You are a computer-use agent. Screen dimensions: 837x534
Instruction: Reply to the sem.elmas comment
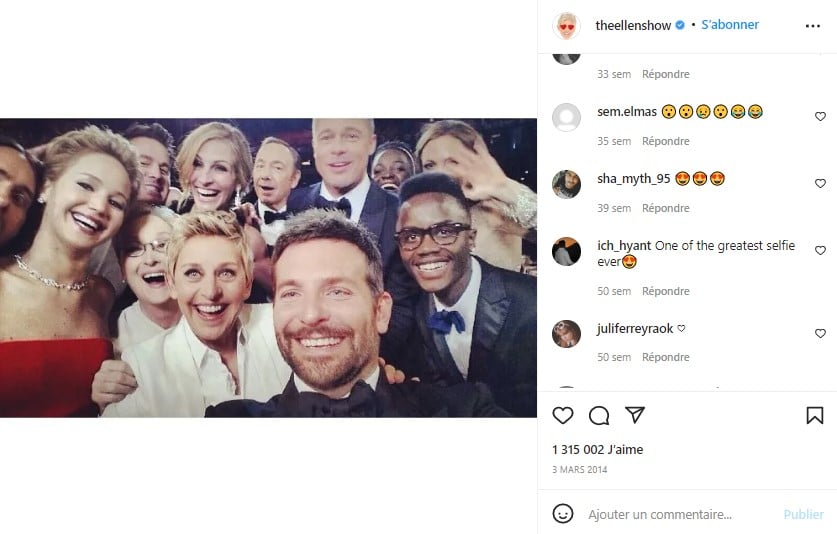(x=666, y=141)
